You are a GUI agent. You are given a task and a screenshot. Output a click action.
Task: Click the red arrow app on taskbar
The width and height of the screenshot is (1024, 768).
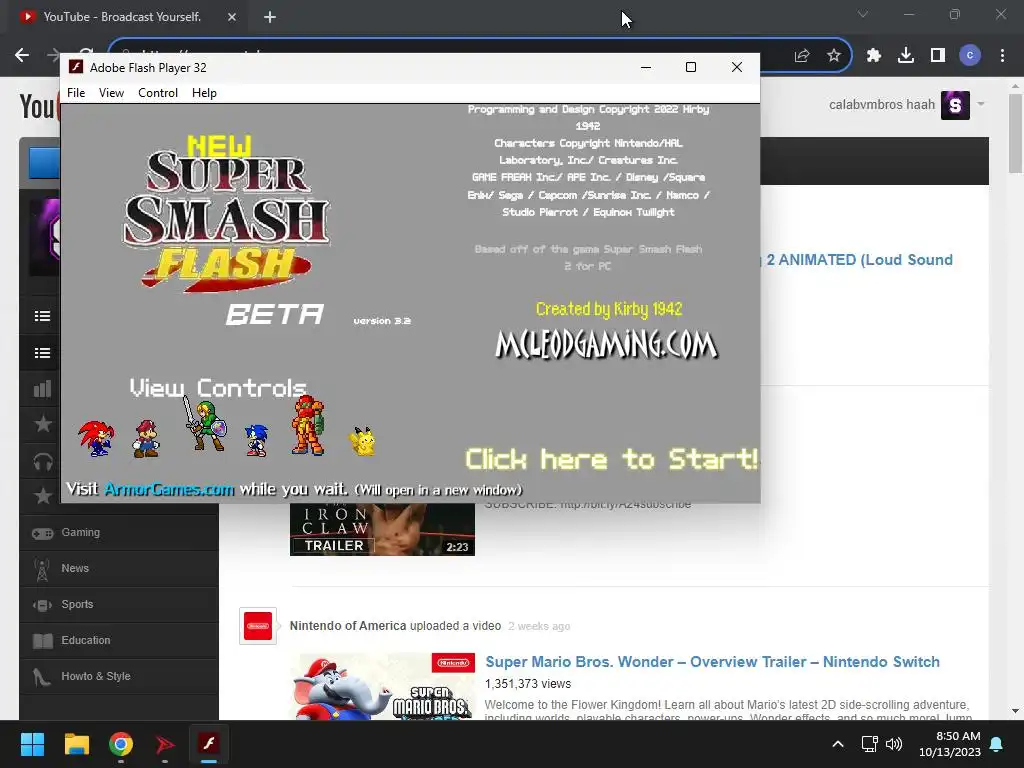click(165, 744)
